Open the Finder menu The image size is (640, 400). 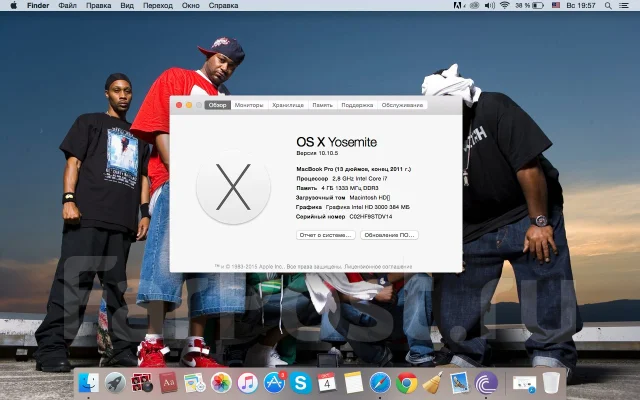pyautogui.click(x=38, y=5)
